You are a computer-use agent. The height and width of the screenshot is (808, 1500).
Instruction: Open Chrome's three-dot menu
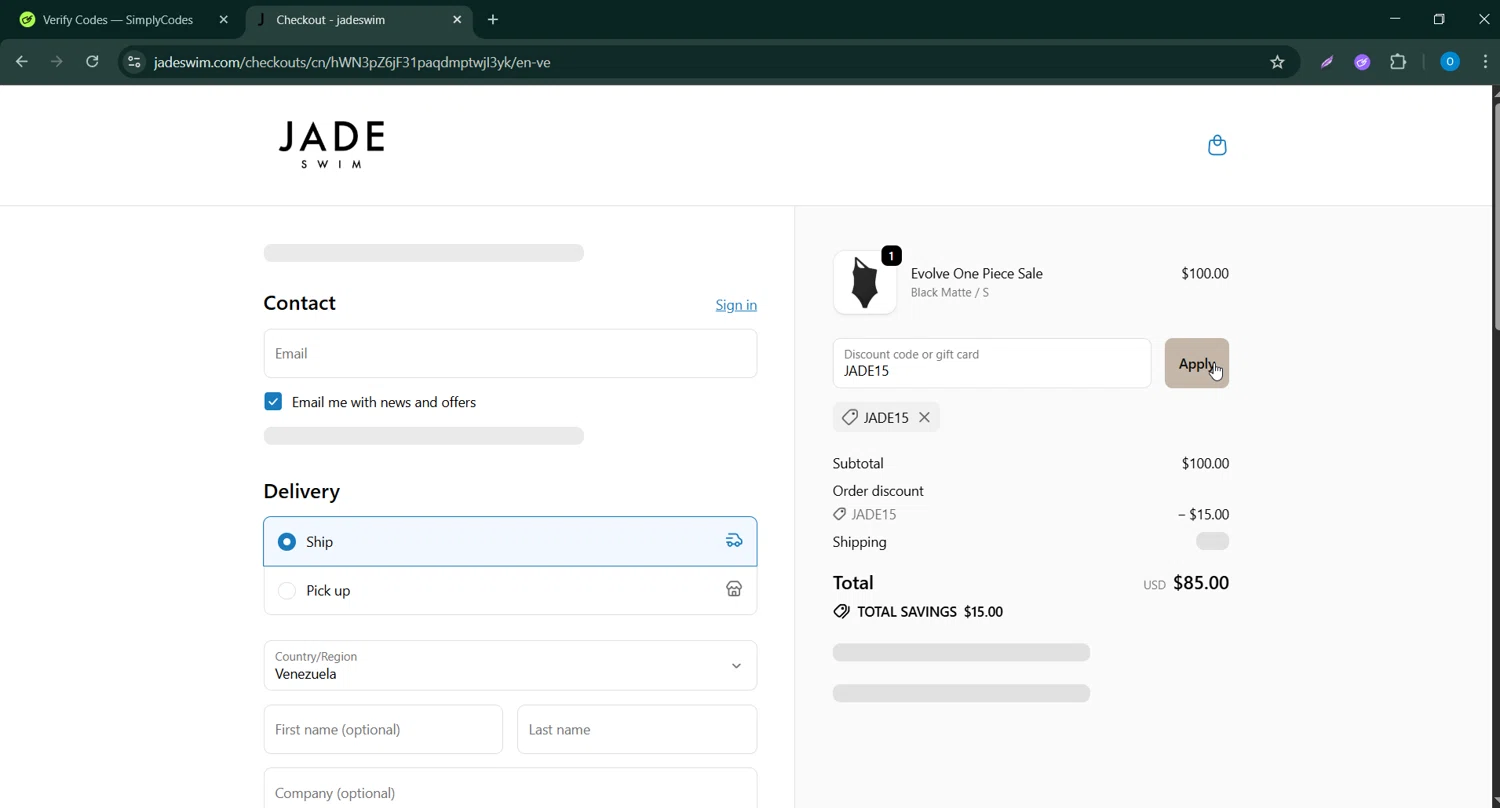(x=1485, y=62)
